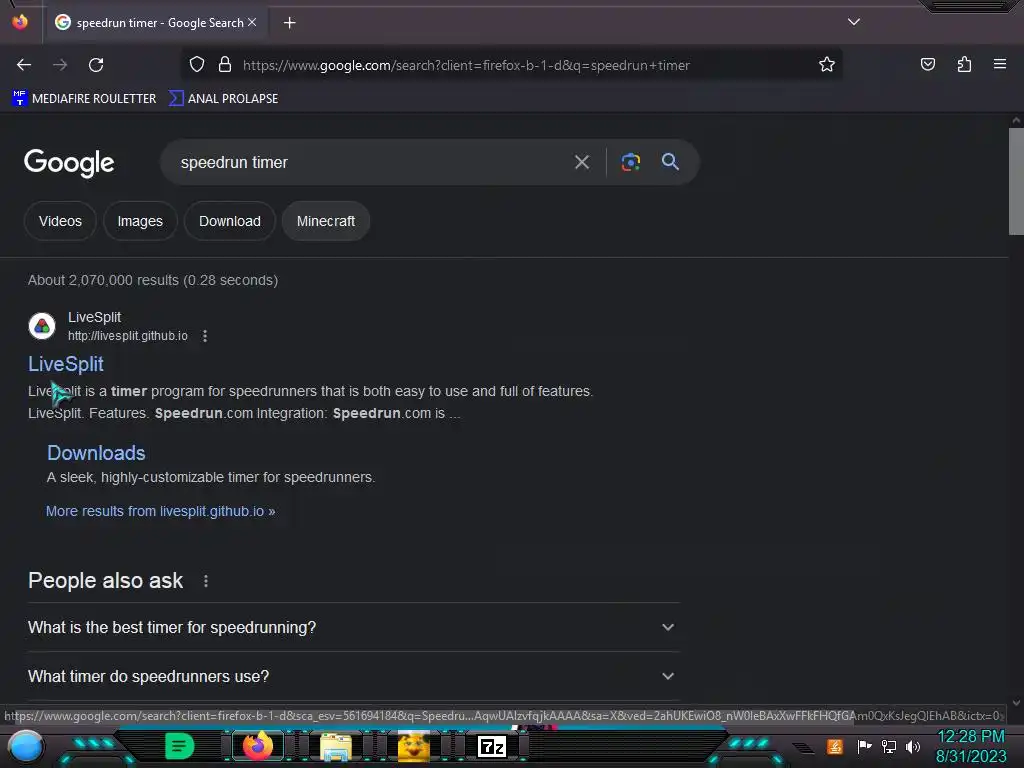This screenshot has width=1024, height=768.
Task: List all tabs dropdown arrow
Action: pyautogui.click(x=854, y=22)
